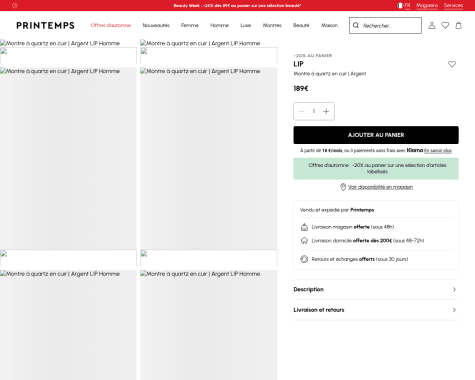Open Beauté menu
The height and width of the screenshot is (380, 475).
[x=301, y=25]
